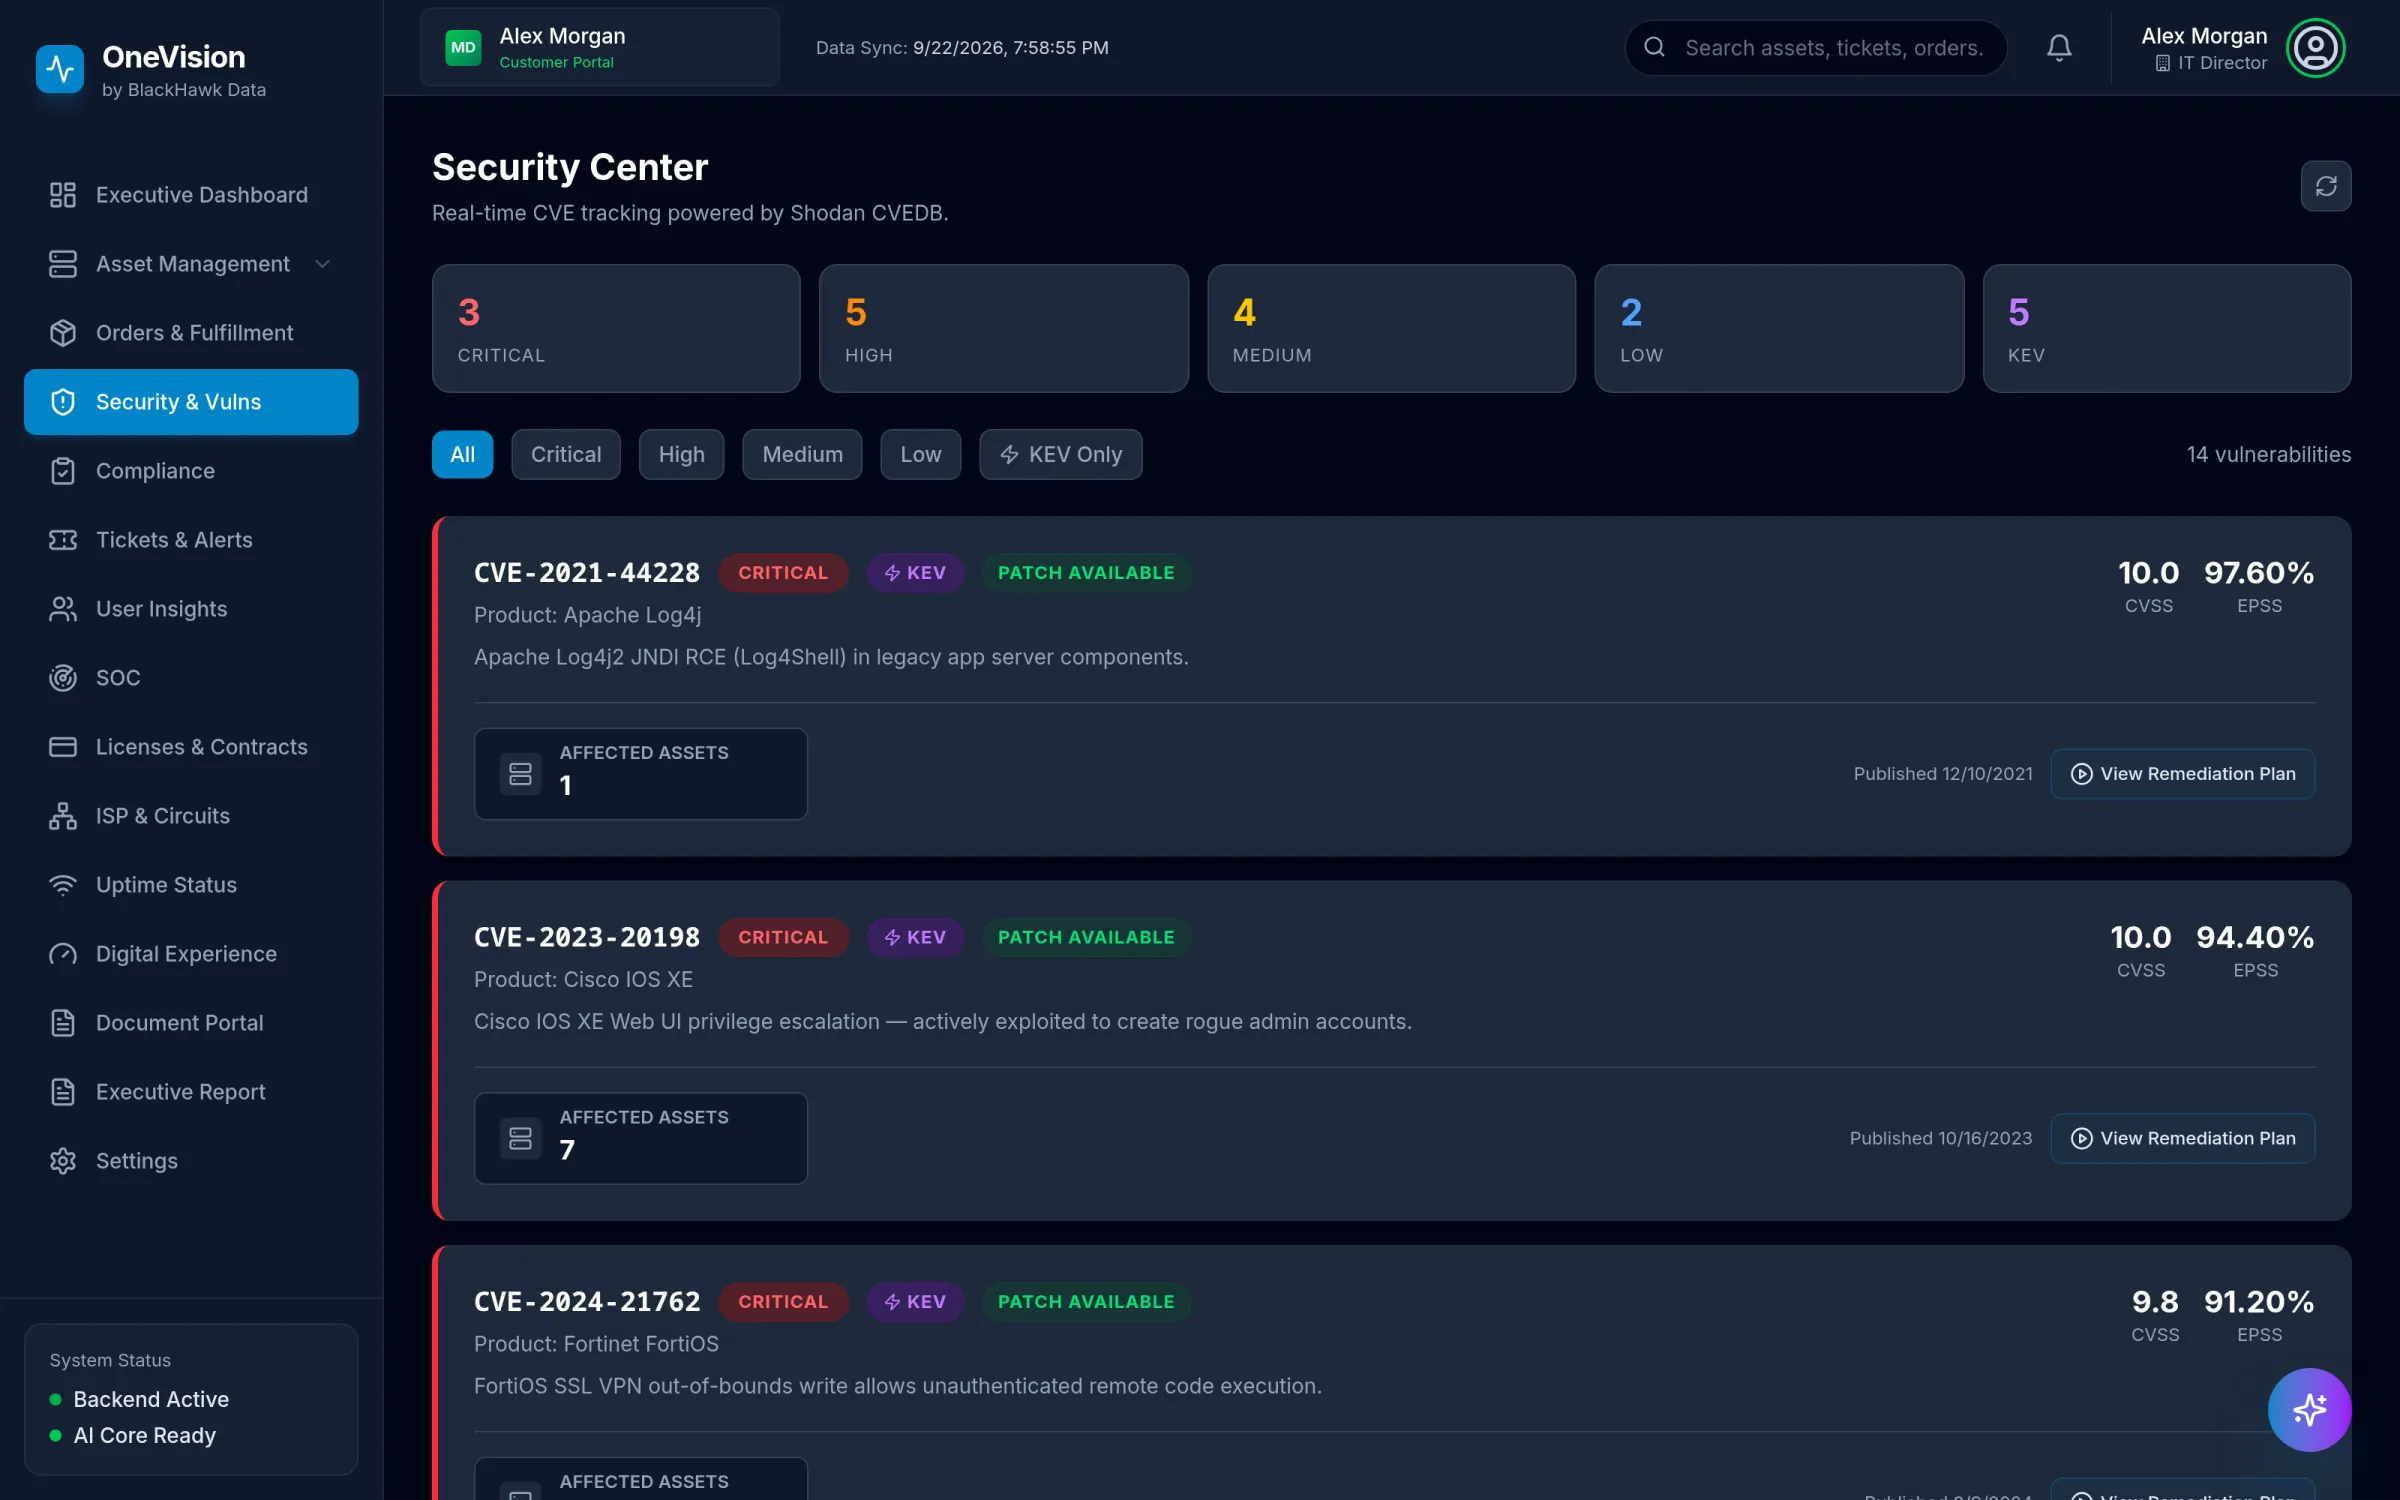Click the CVE-2023-20198 identifier
This screenshot has width=2400, height=1500.
click(x=587, y=937)
